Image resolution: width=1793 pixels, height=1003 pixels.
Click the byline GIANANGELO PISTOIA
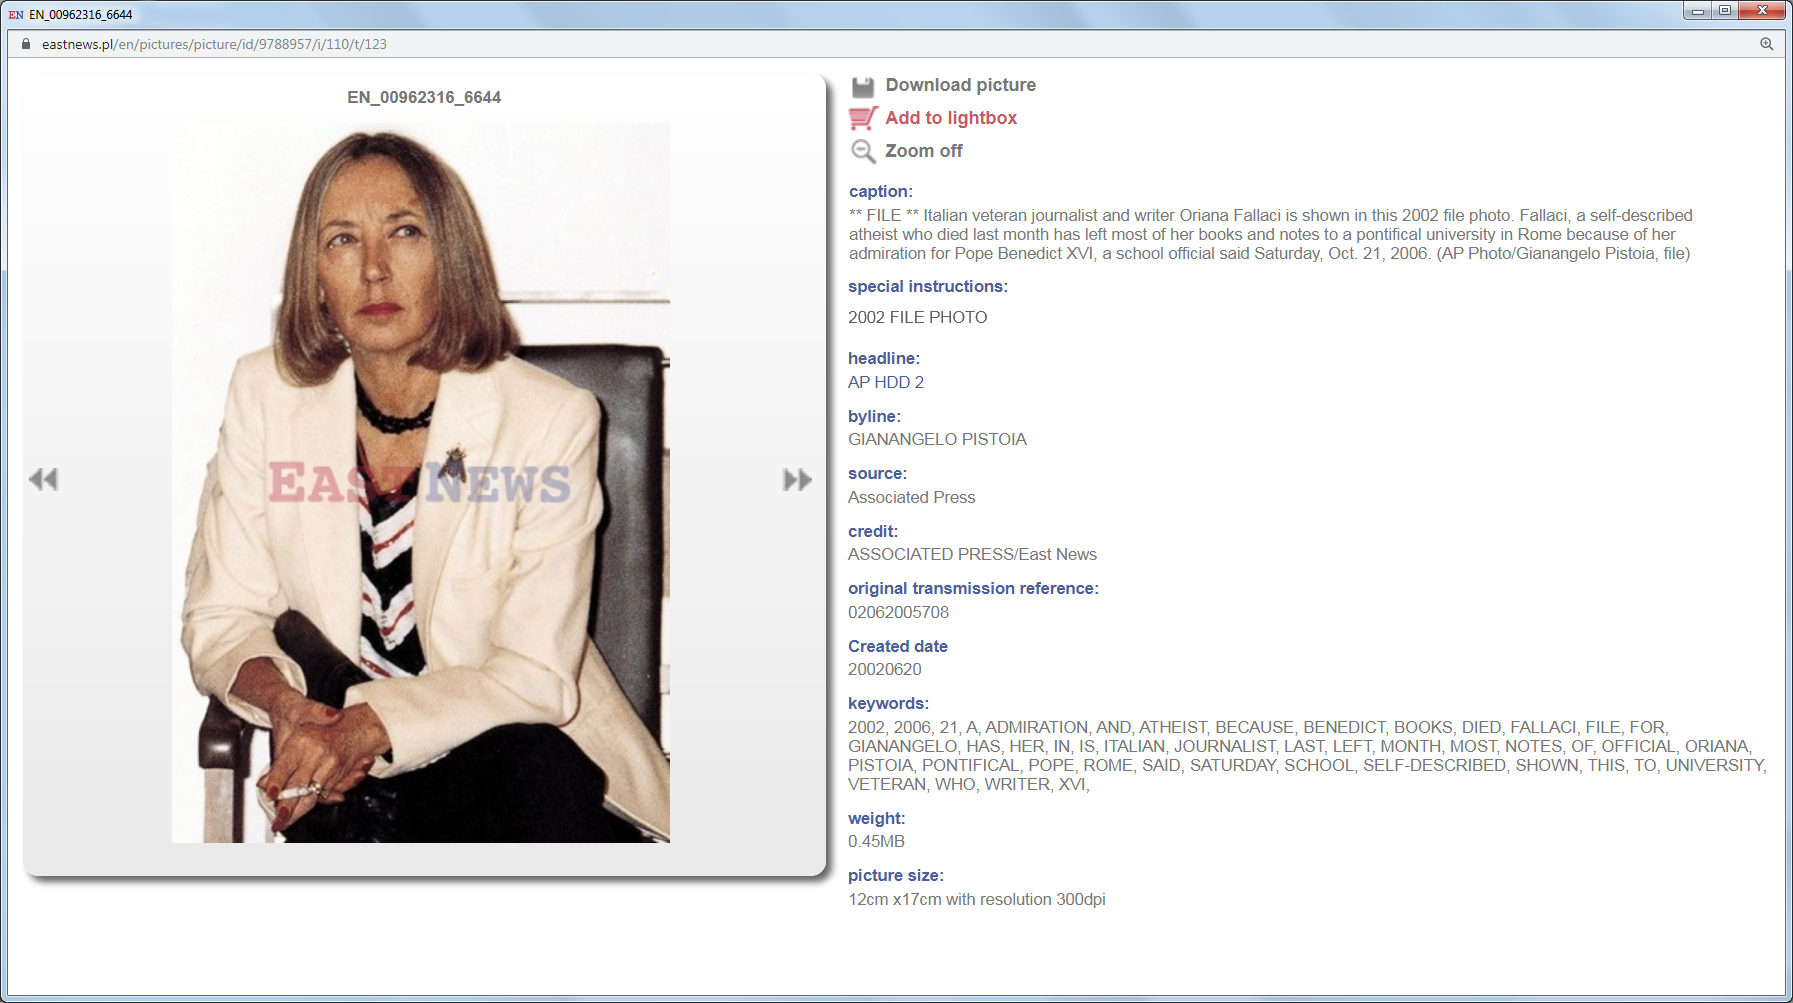937,439
